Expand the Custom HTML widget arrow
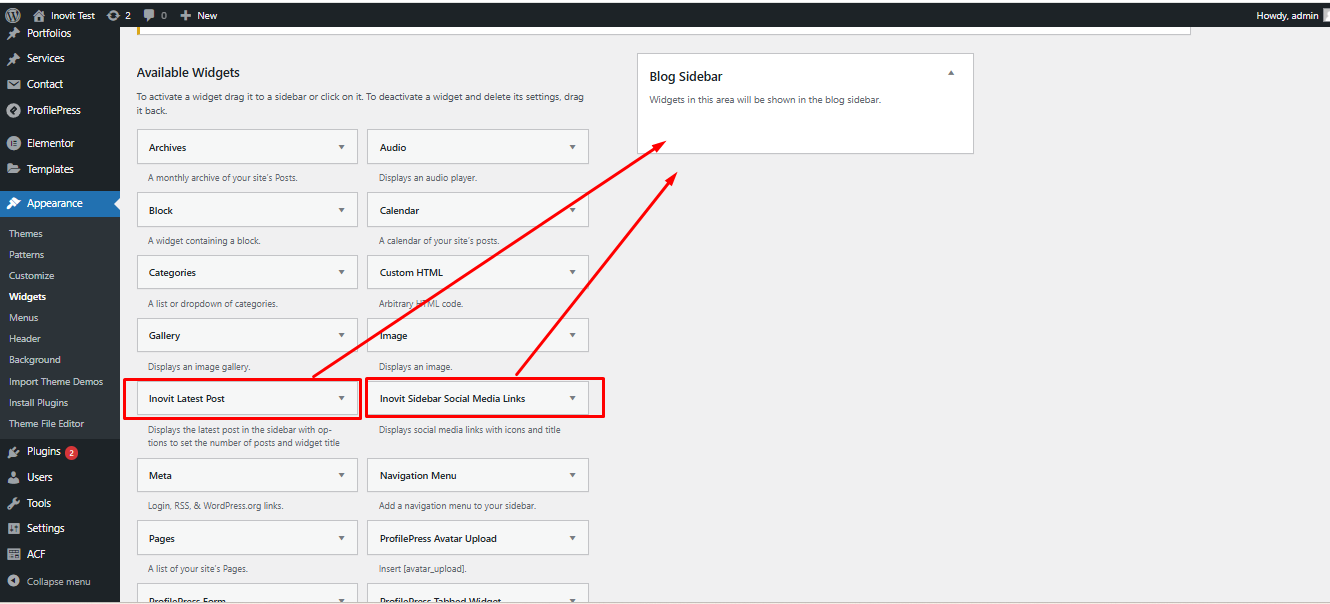Screen dimensions: 1330x604 [x=573, y=272]
